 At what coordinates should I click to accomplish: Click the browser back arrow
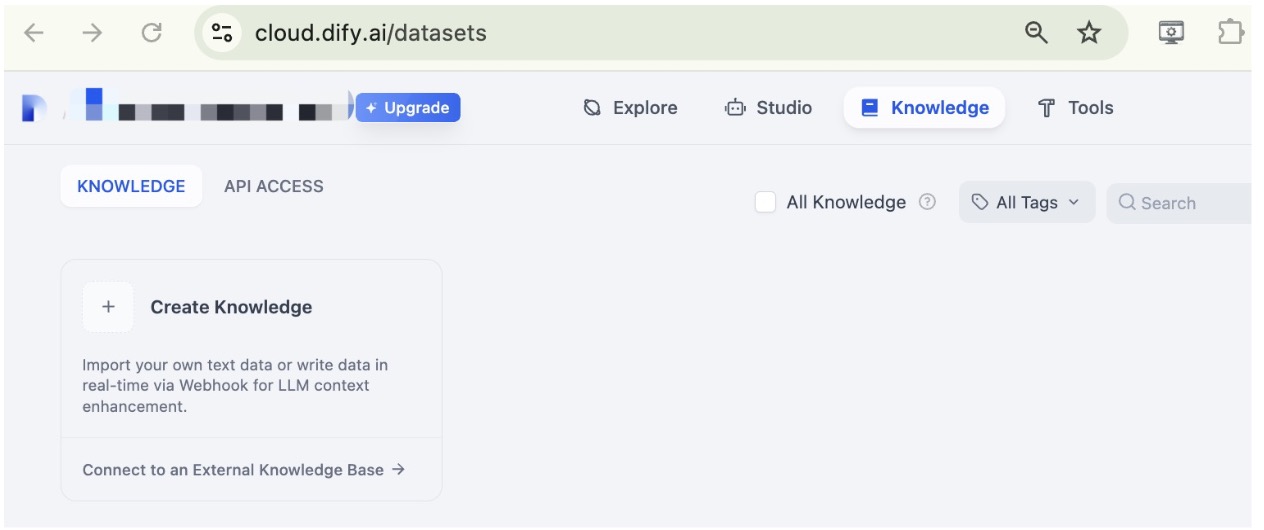[x=34, y=33]
